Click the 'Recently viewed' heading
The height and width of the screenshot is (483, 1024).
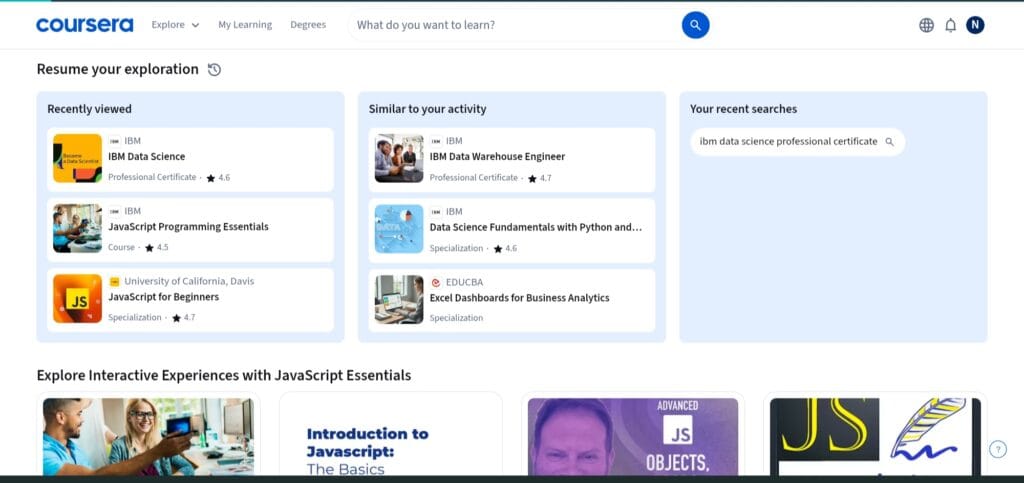89,109
